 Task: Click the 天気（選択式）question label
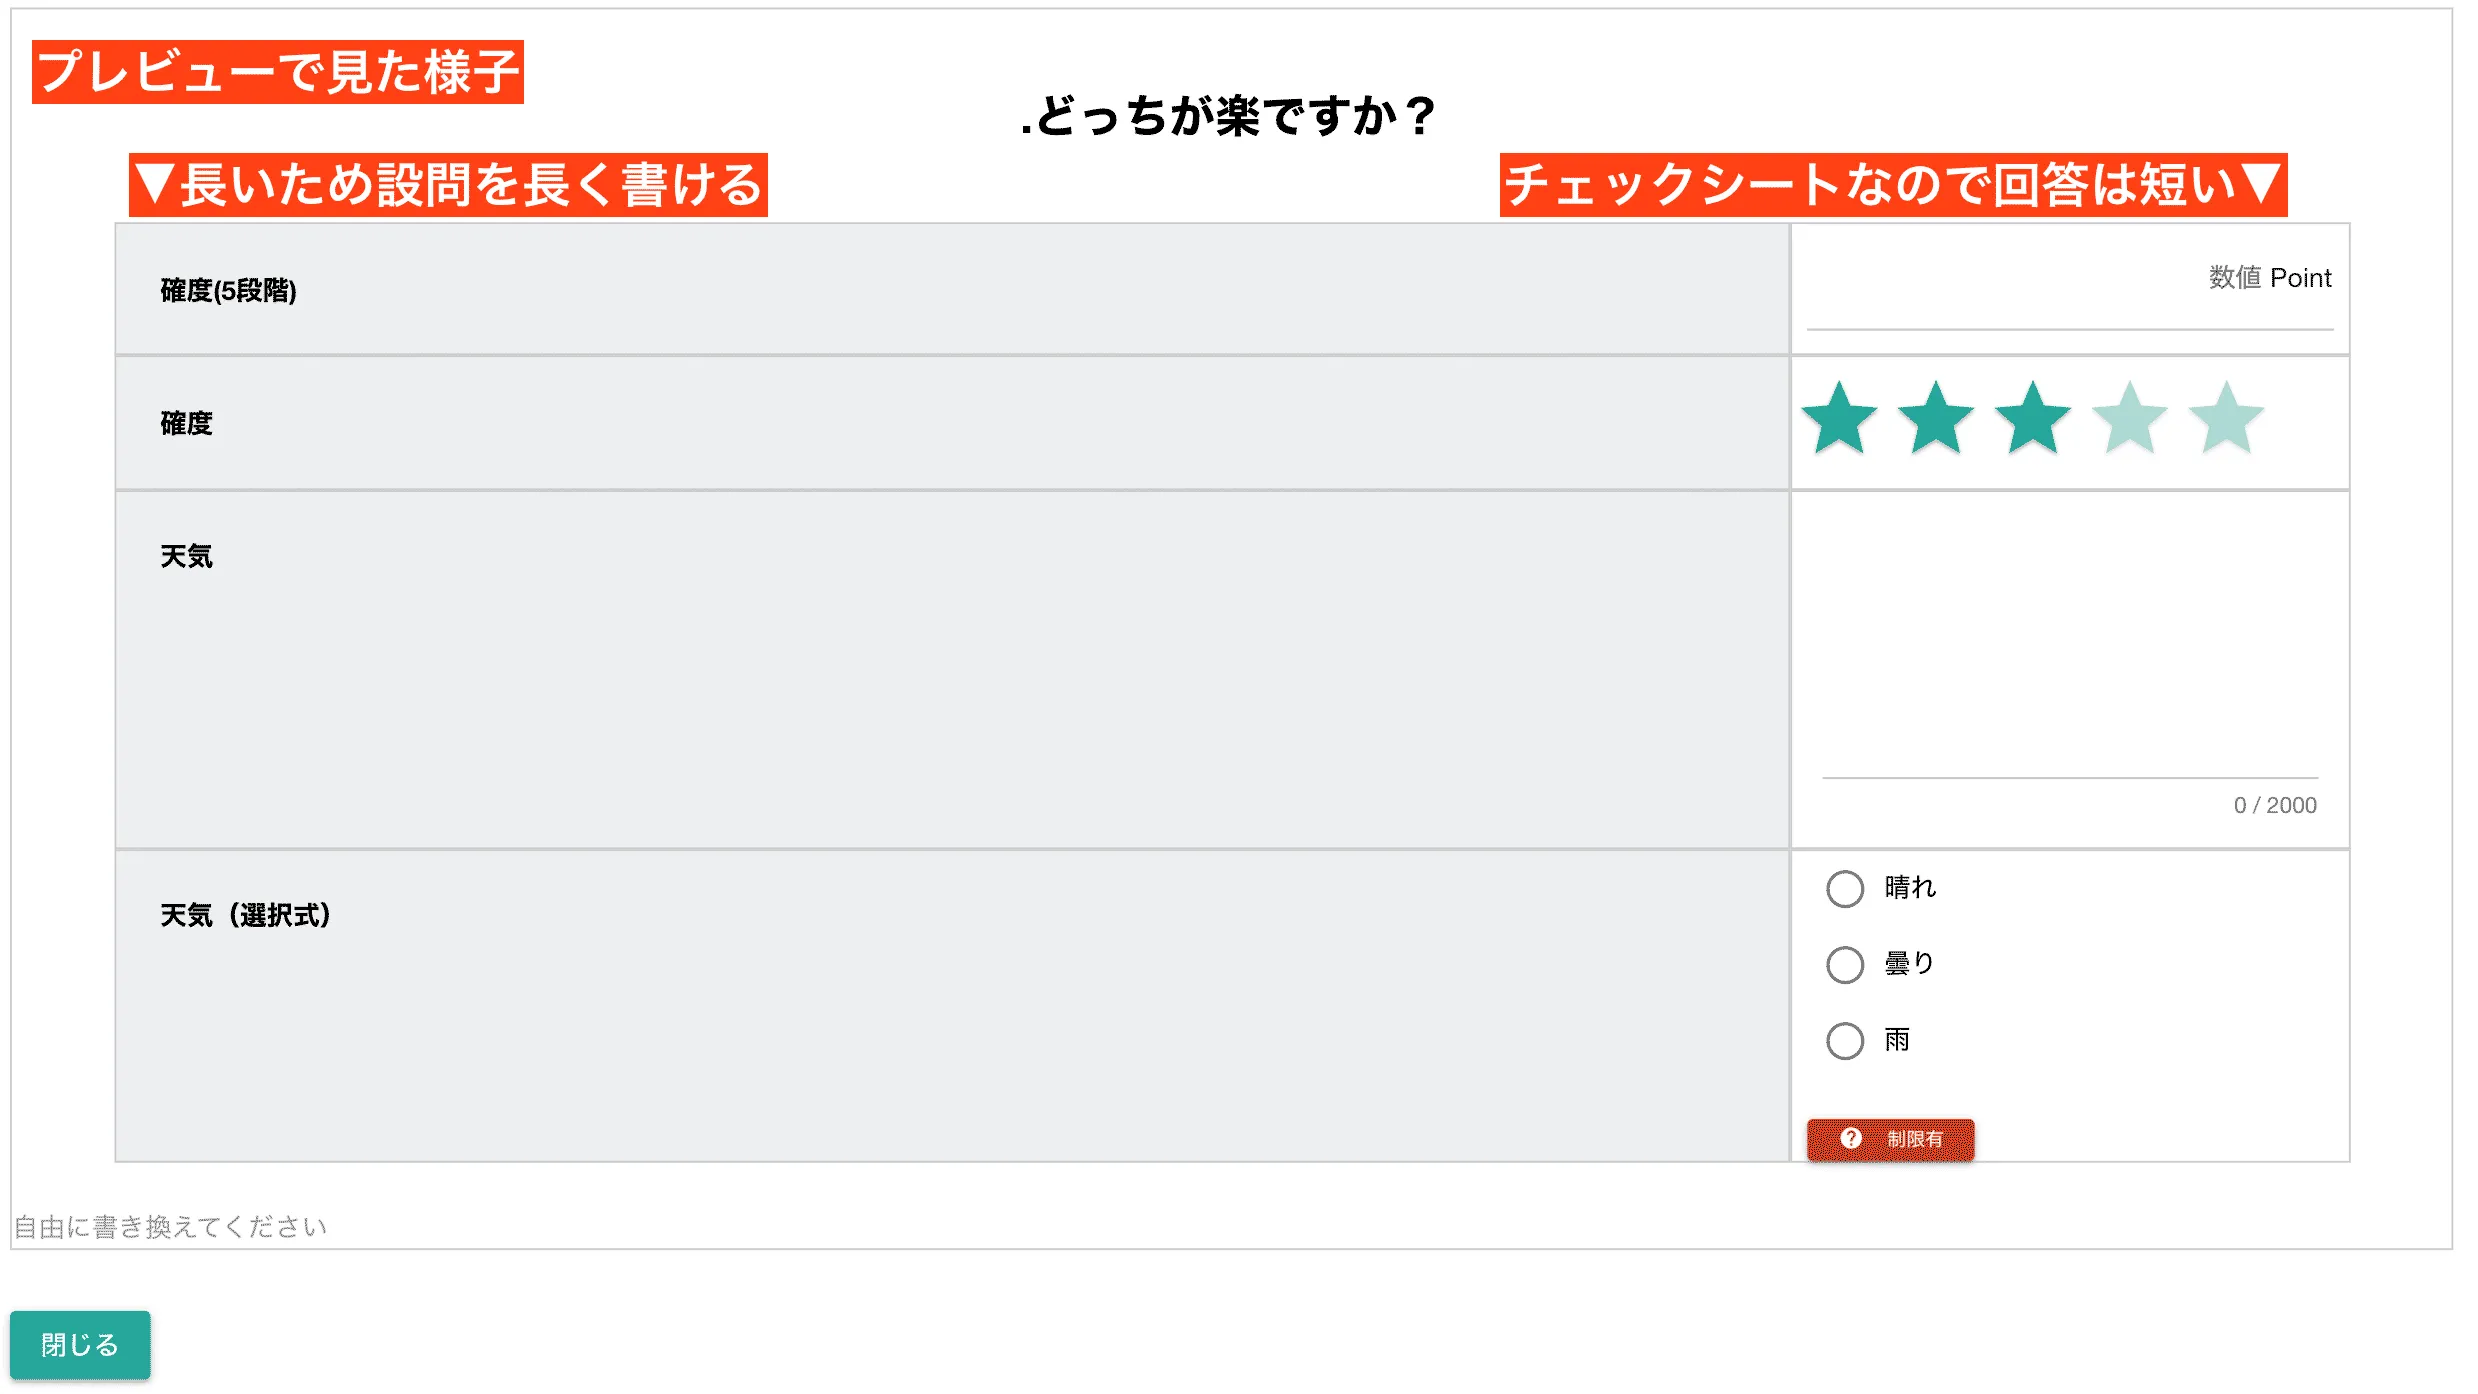(243, 911)
